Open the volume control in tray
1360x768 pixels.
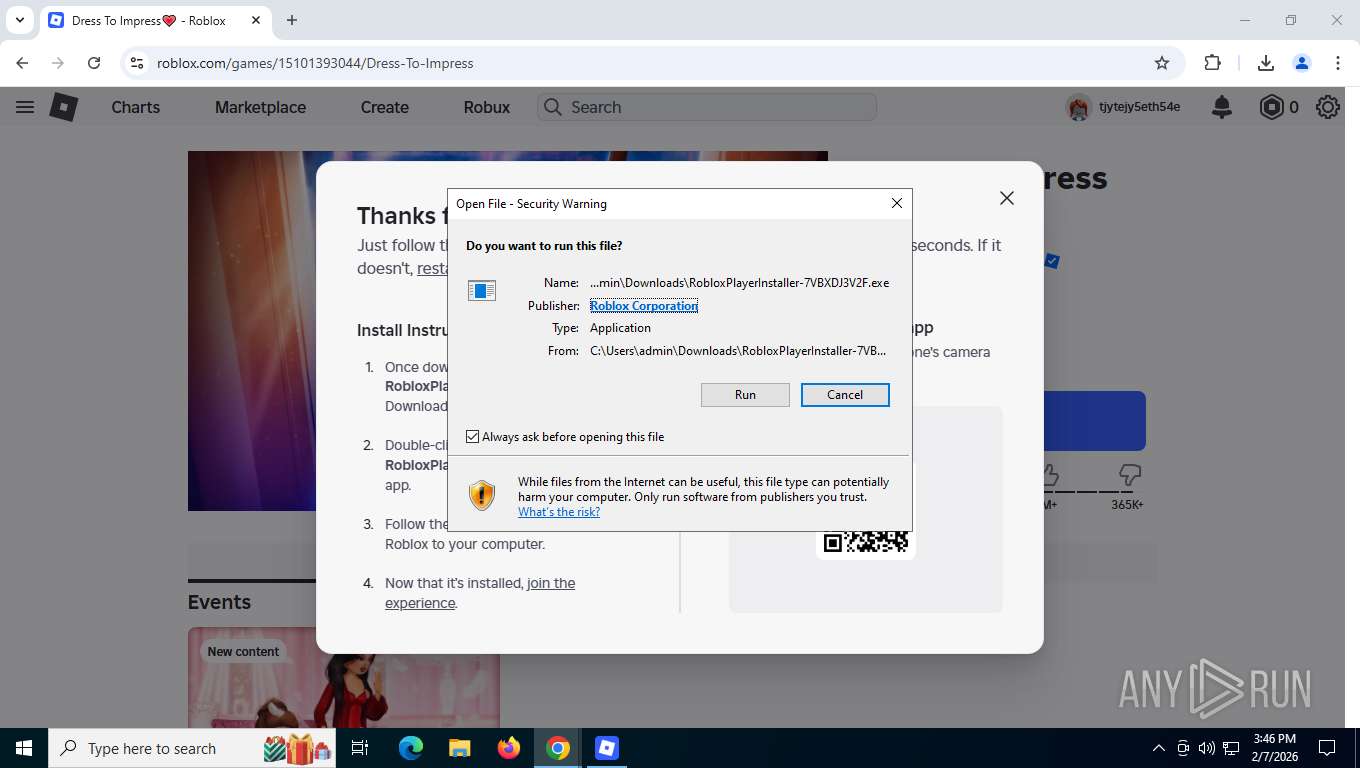(x=1207, y=748)
